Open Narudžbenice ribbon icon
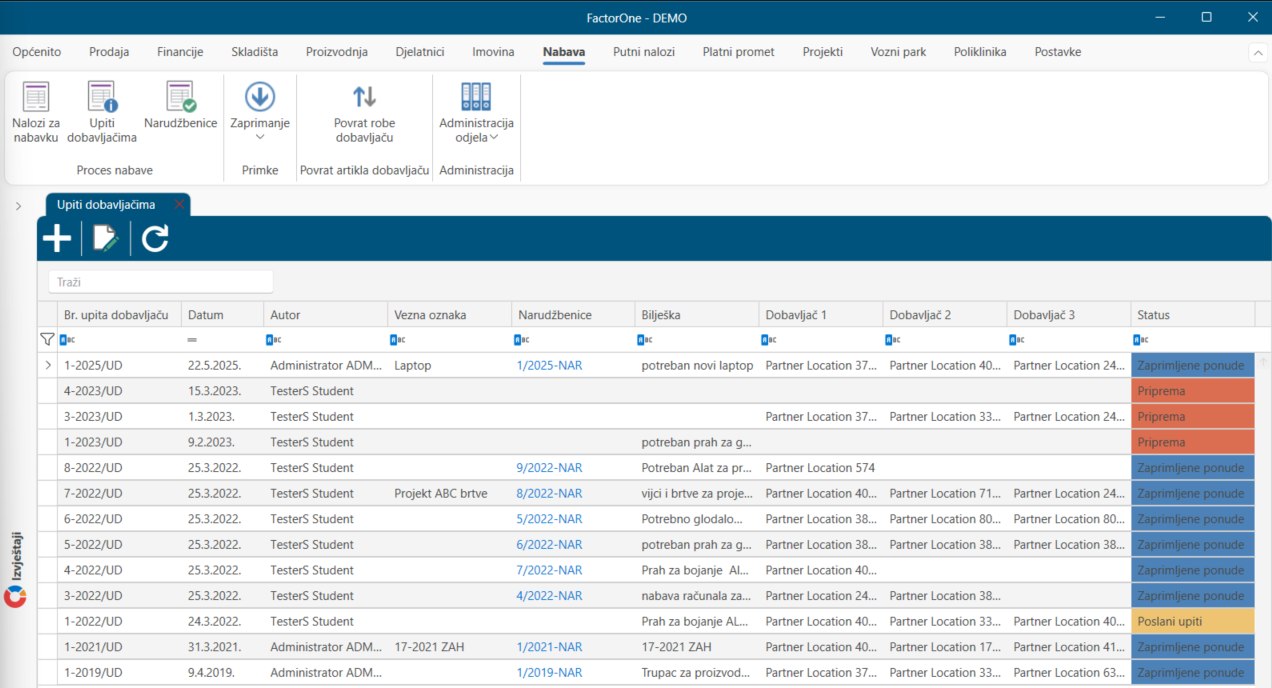The image size is (1272, 688). [181, 105]
